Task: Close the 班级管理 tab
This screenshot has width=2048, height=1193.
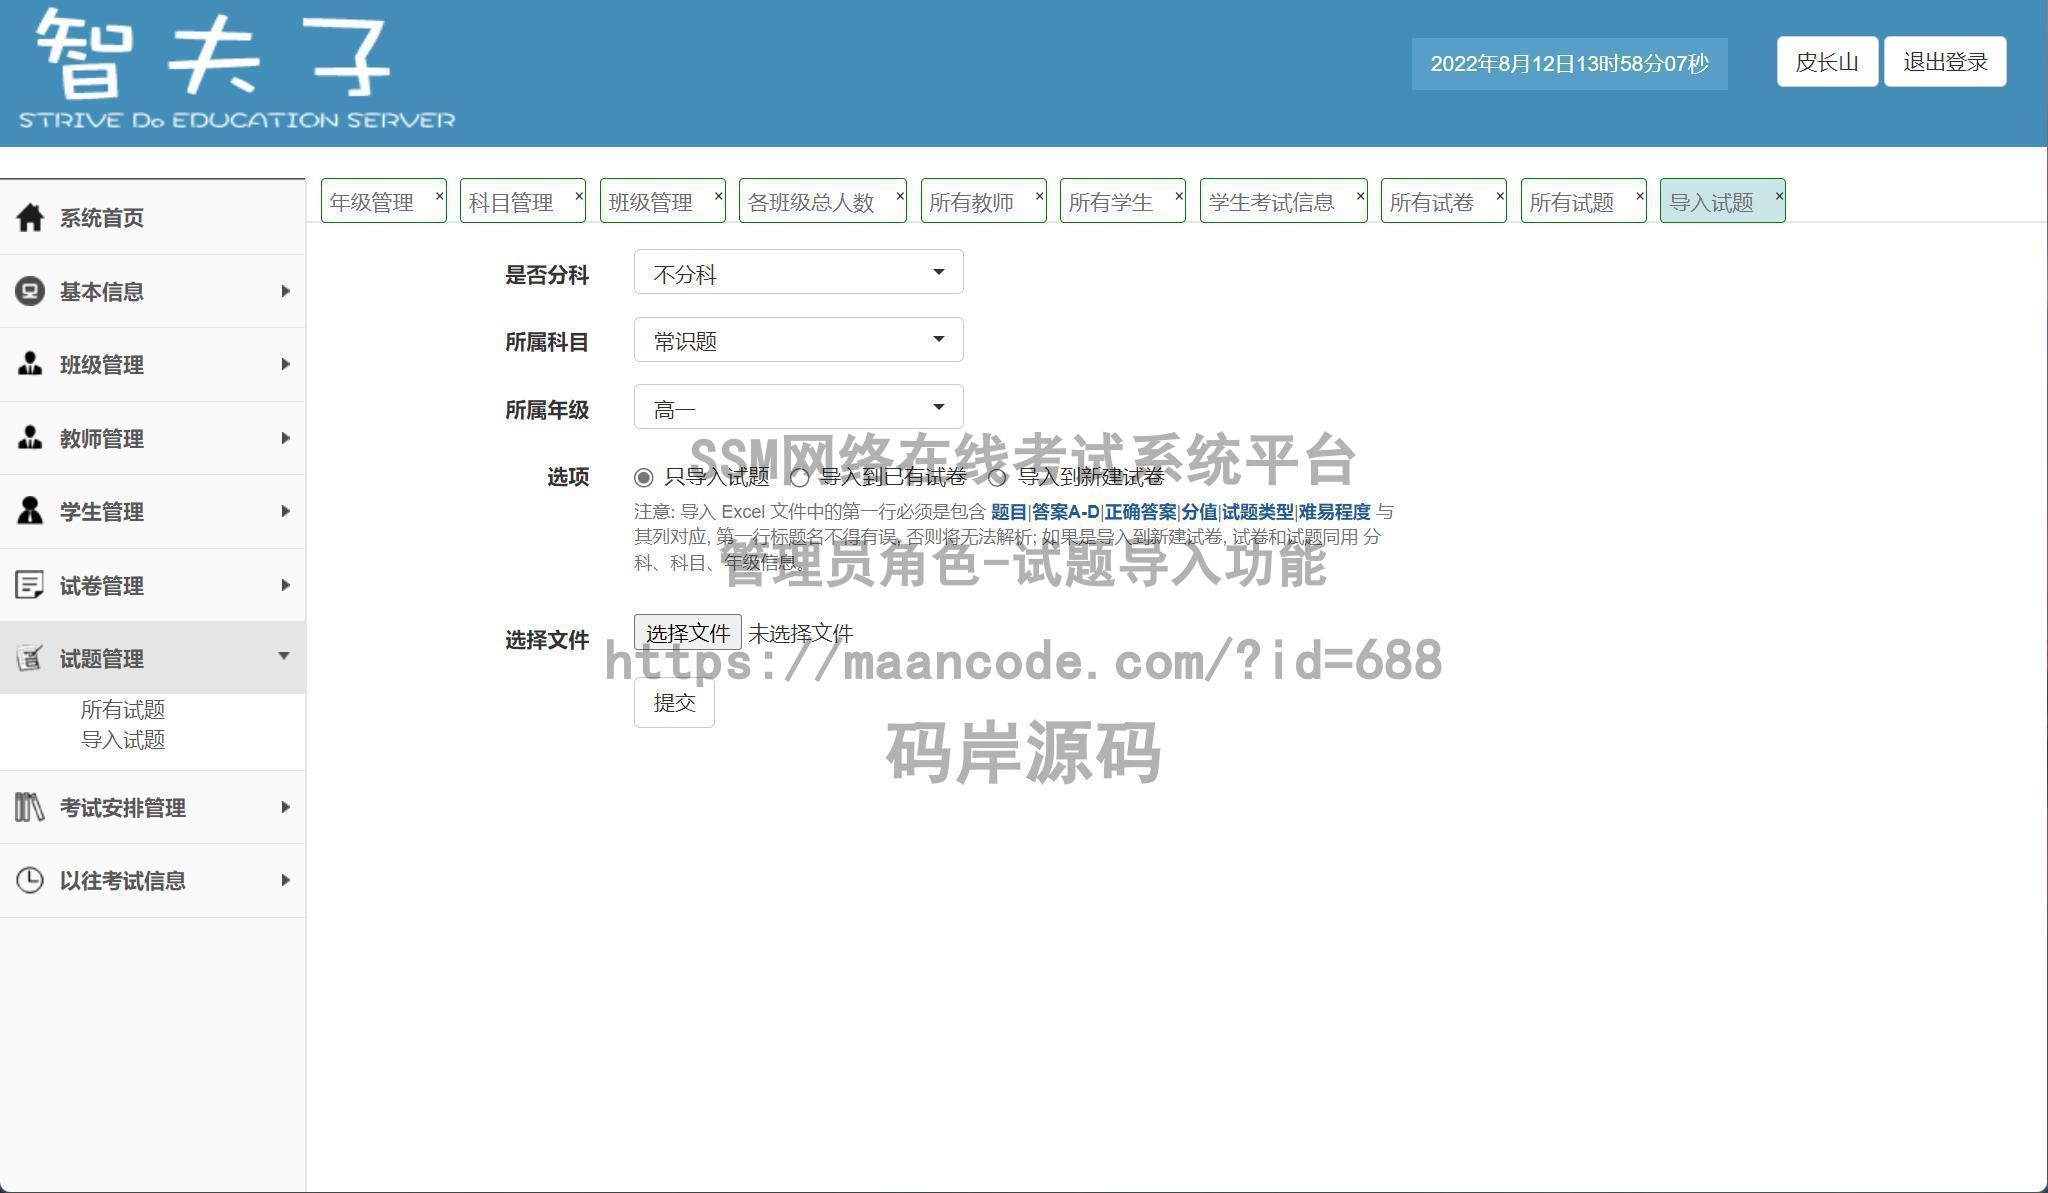Action: (718, 196)
